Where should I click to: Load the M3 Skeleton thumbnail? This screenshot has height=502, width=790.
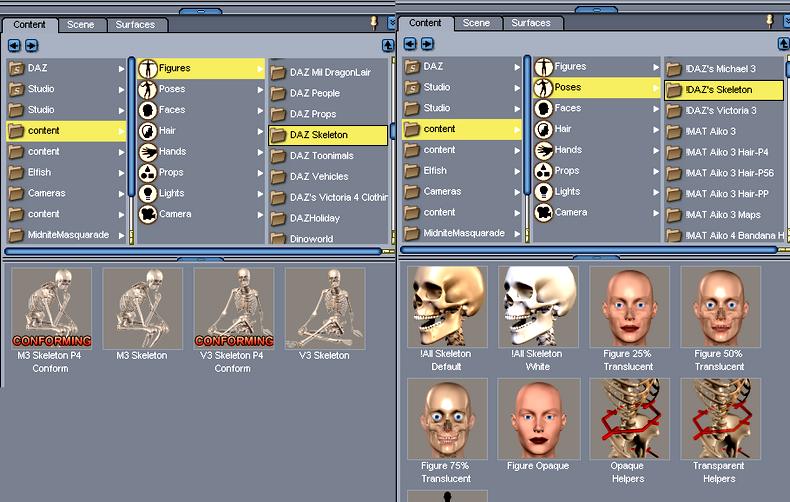143,308
